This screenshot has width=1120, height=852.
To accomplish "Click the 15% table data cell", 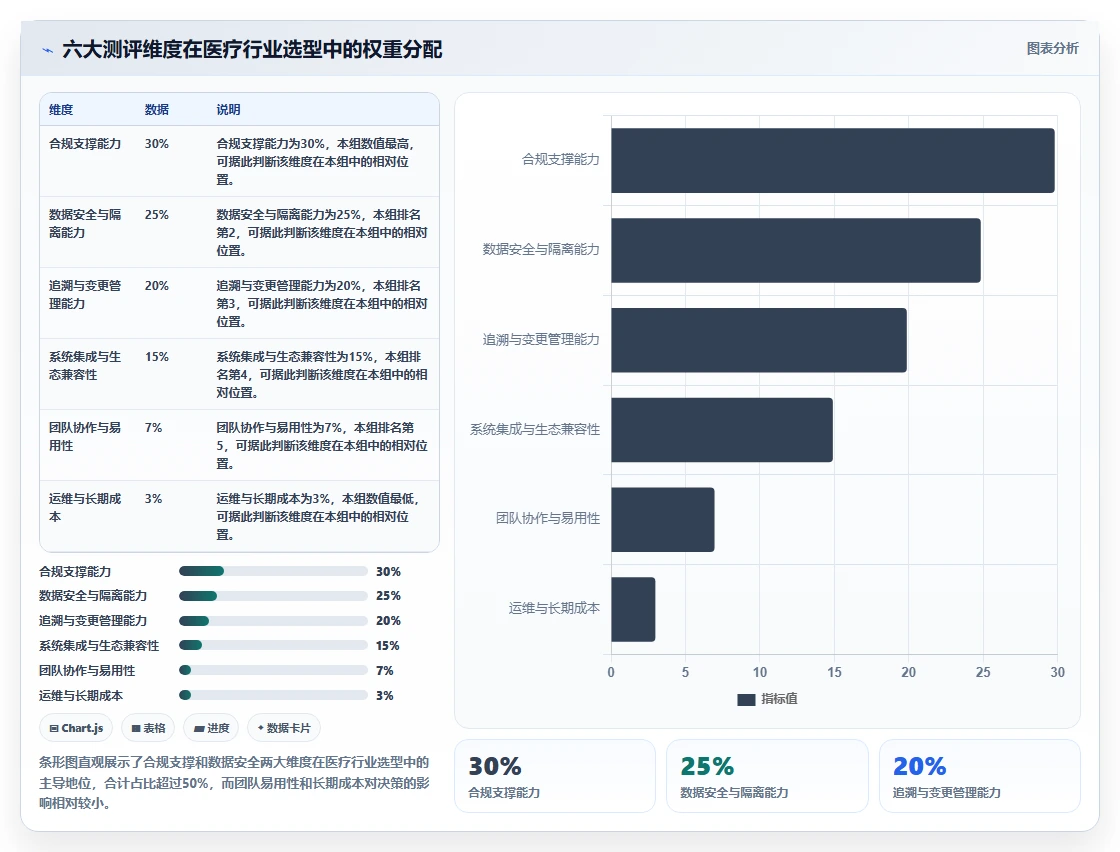I will click(x=156, y=356).
